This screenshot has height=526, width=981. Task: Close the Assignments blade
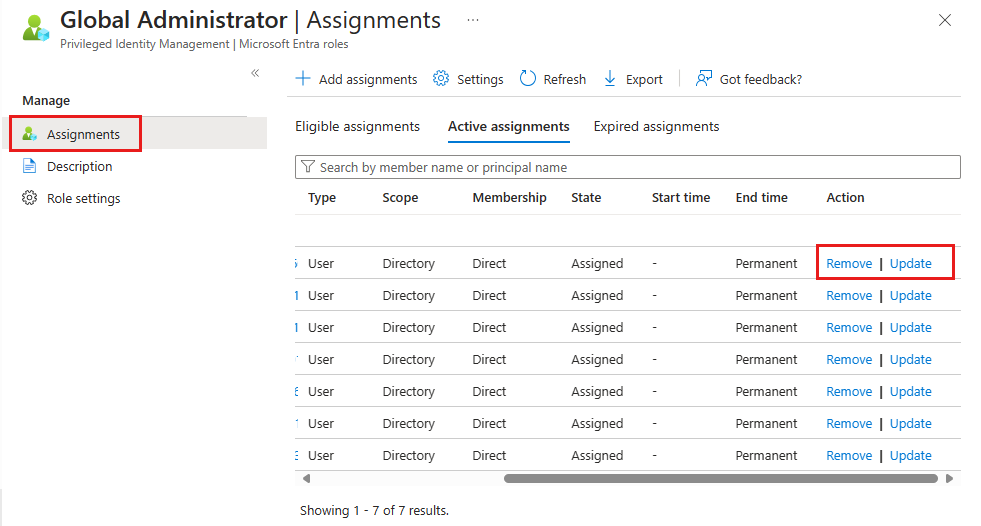945,20
